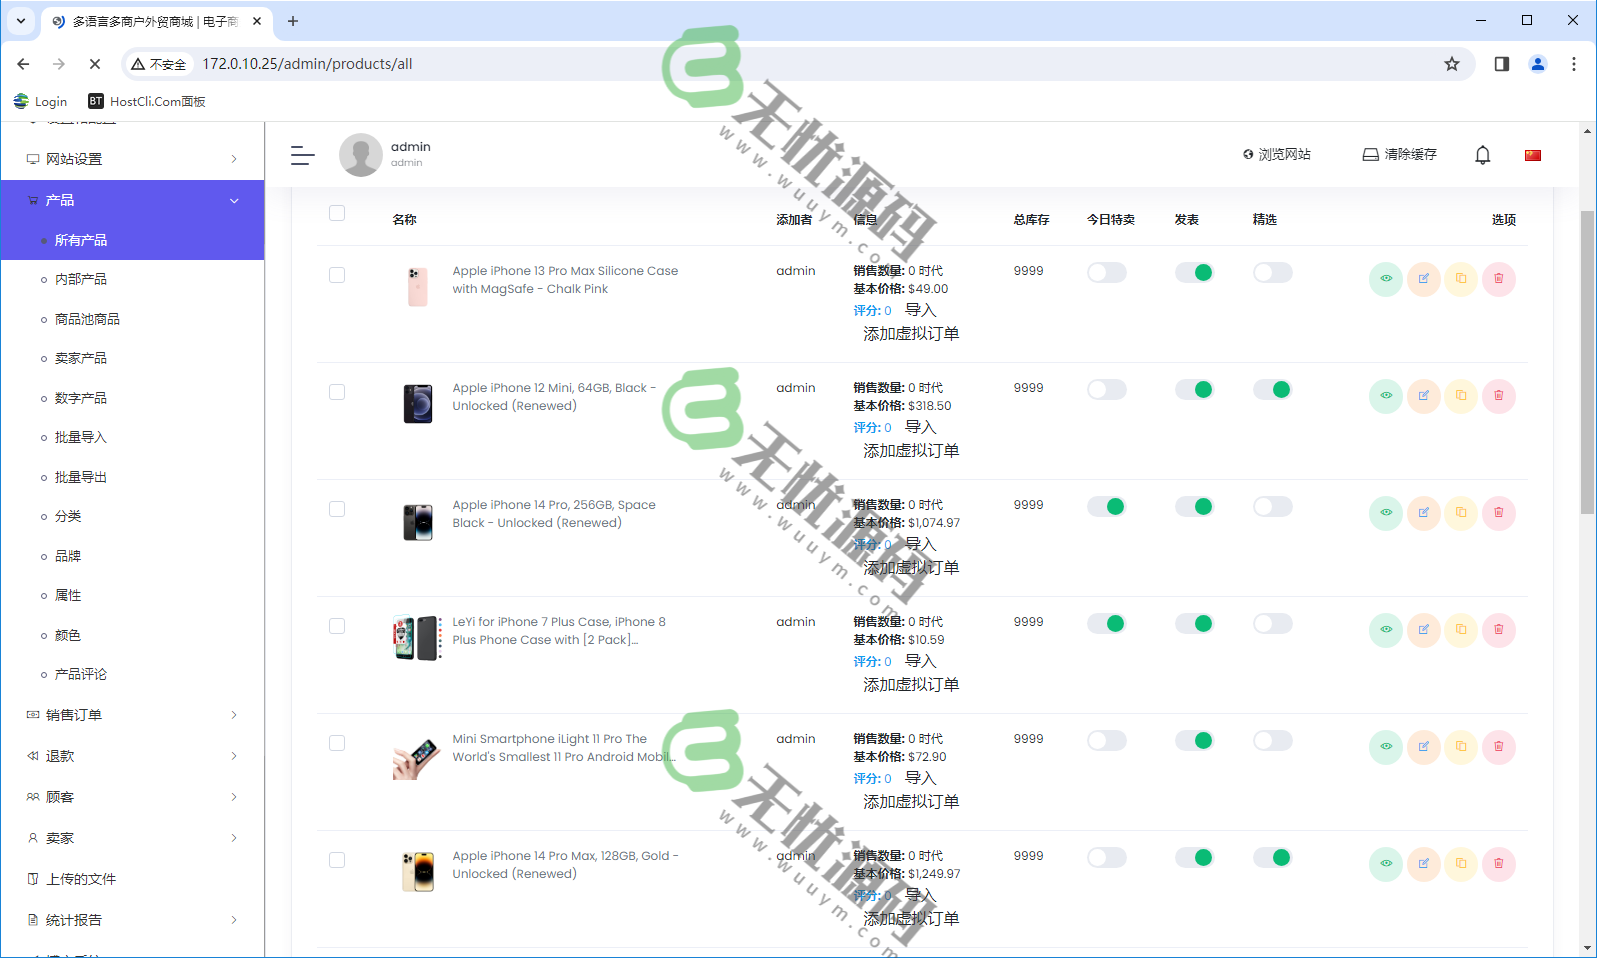Bookmark this page with the star icon
This screenshot has width=1597, height=958.
pos(1451,64)
